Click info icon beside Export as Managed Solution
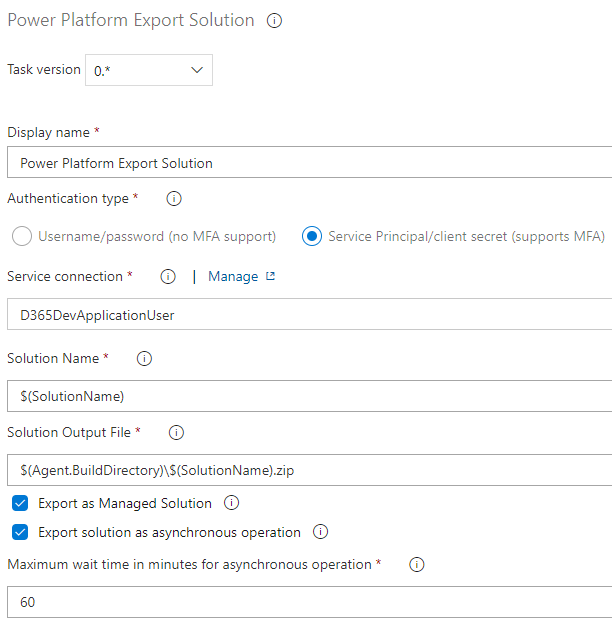 (x=232, y=503)
